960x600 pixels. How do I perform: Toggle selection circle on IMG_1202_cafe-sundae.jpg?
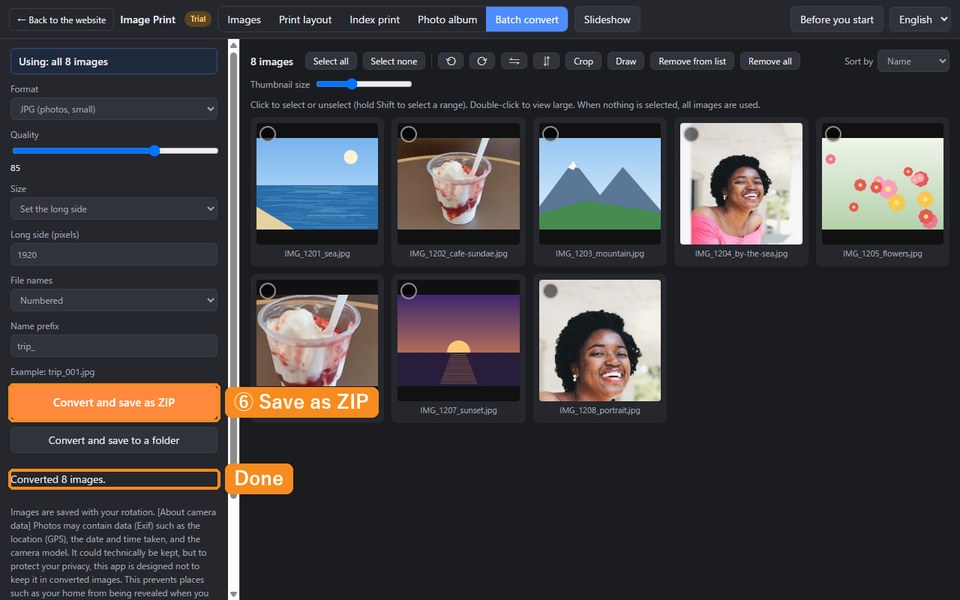(408, 133)
